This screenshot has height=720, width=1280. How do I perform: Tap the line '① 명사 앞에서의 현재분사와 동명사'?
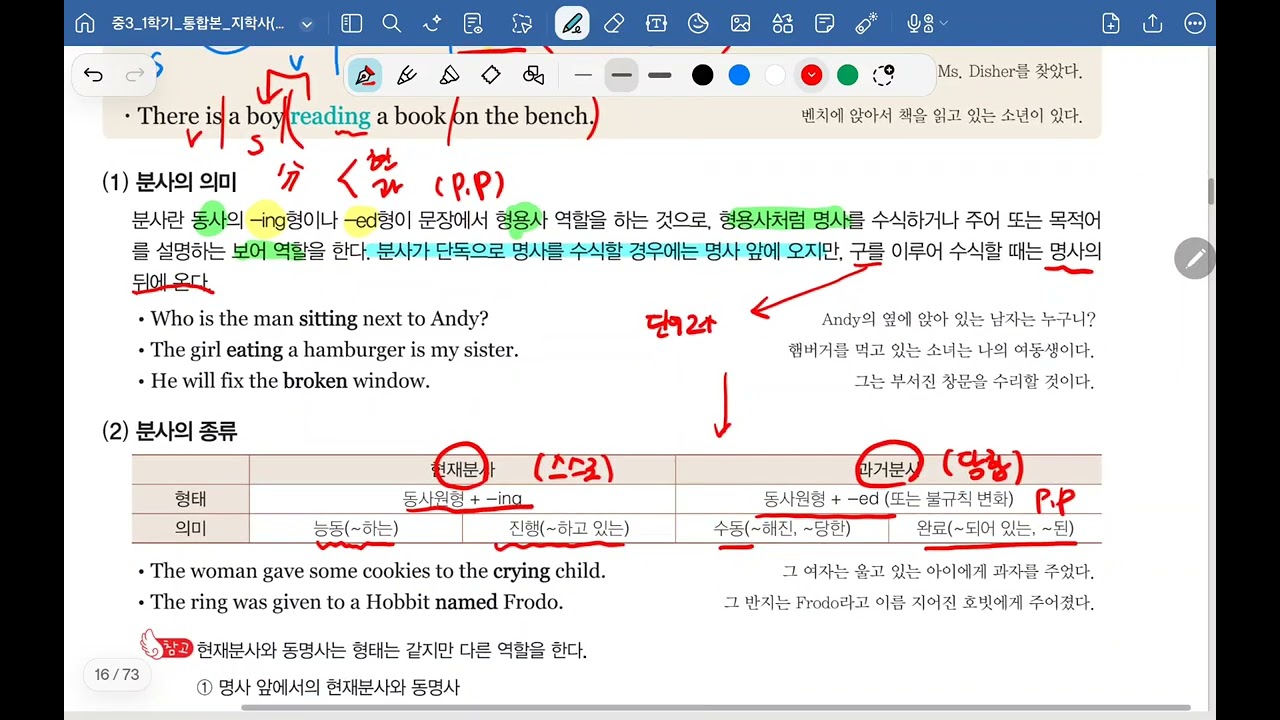click(x=328, y=687)
